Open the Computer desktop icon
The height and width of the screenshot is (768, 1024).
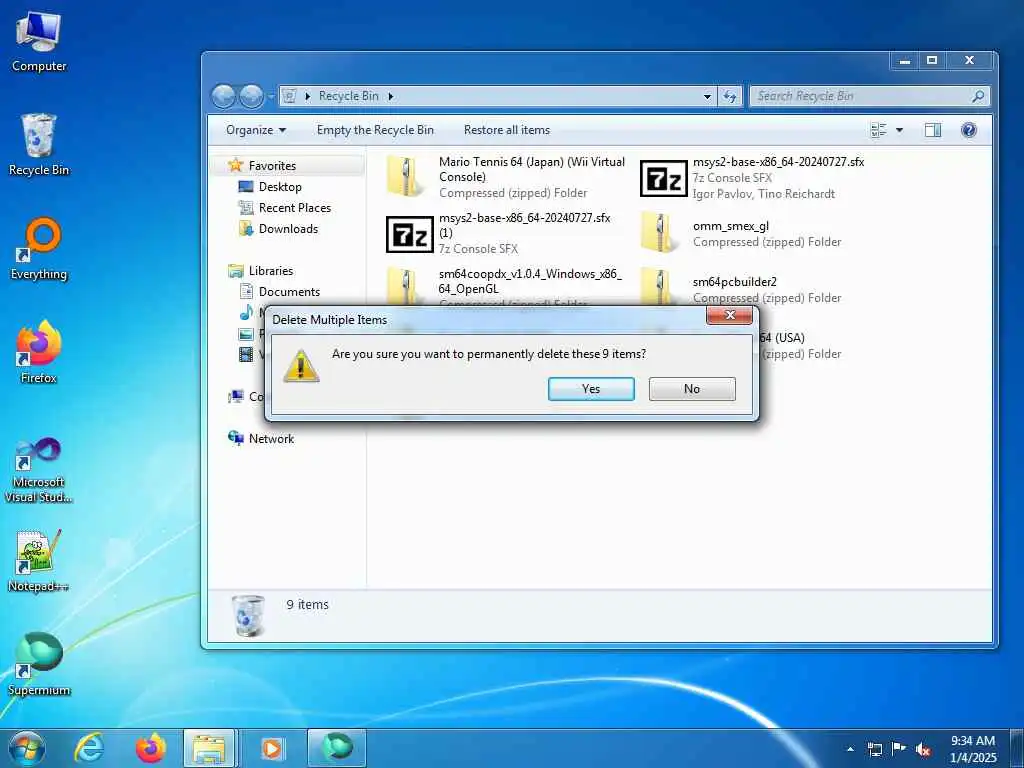(39, 40)
